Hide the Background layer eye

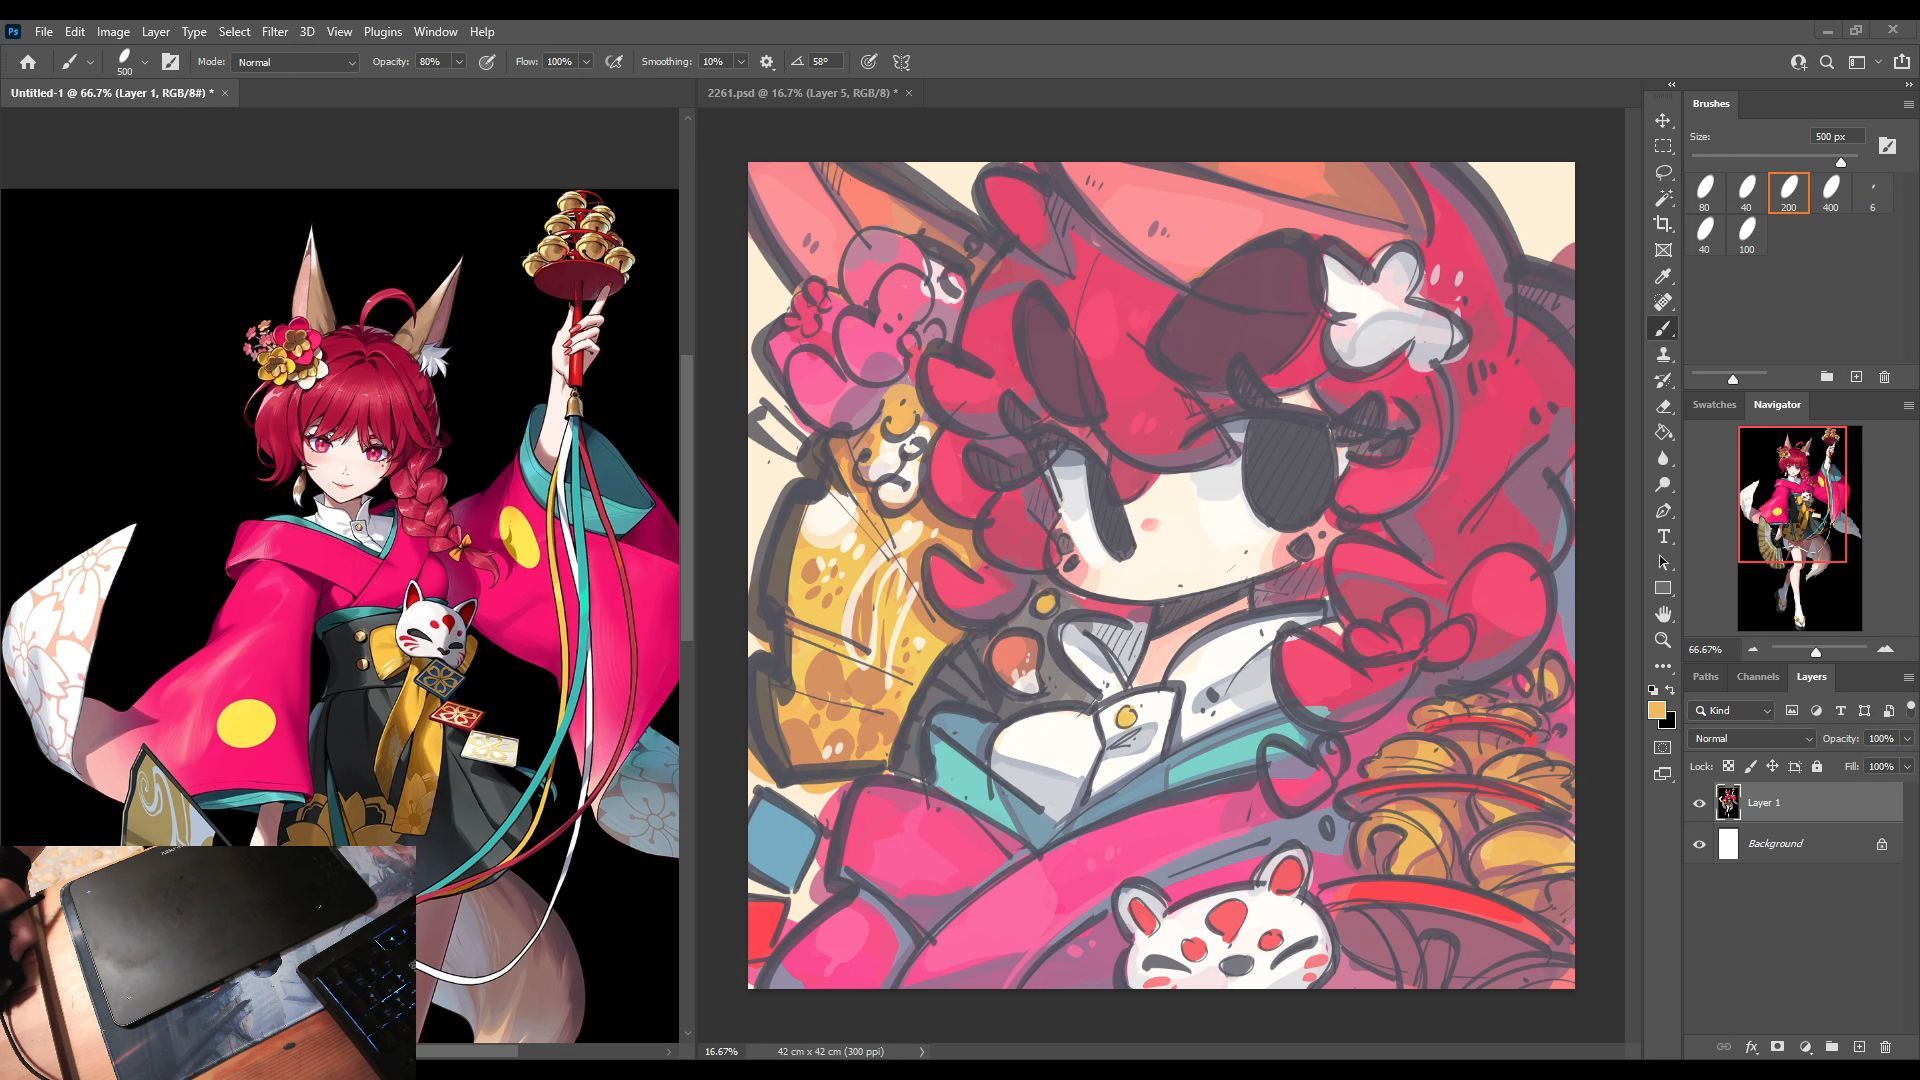[x=1699, y=844]
